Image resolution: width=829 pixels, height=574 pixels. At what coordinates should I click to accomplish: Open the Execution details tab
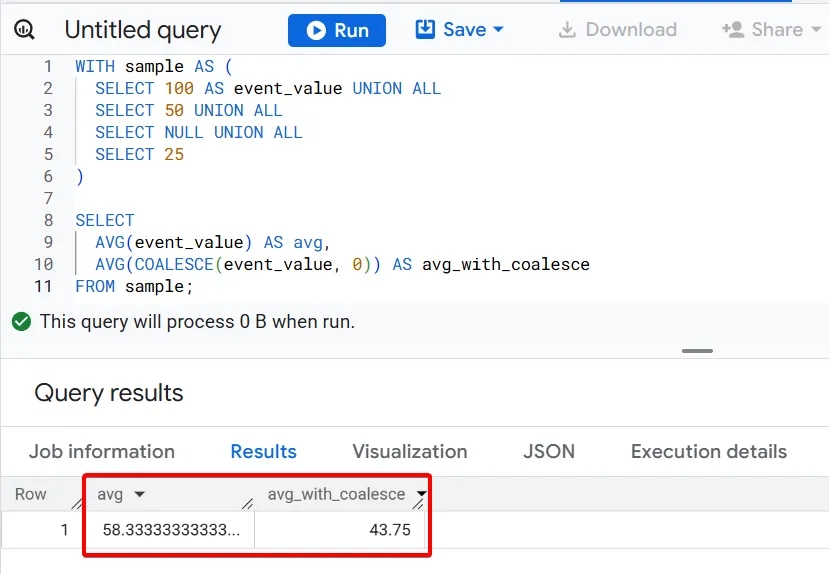coord(708,451)
